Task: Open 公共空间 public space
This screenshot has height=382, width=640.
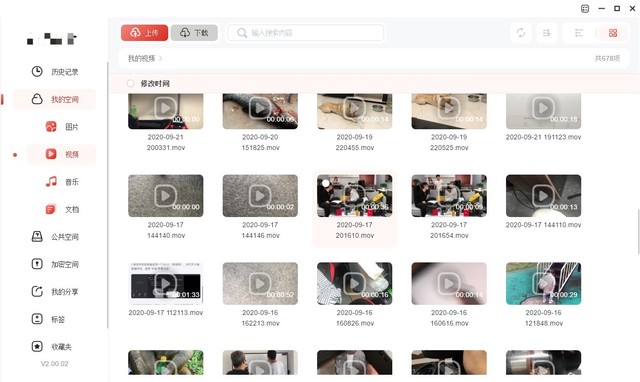Action: pos(55,237)
